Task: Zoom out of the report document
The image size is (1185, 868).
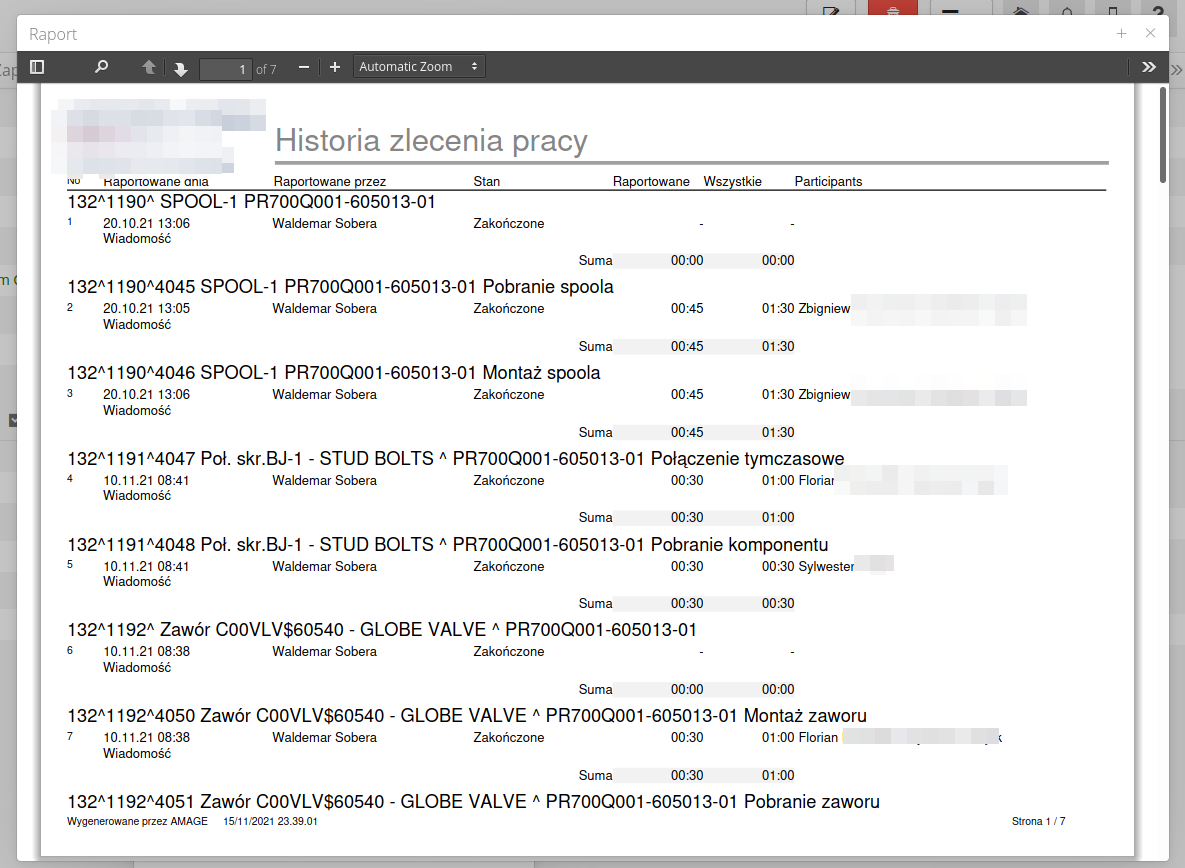Action: (304, 66)
